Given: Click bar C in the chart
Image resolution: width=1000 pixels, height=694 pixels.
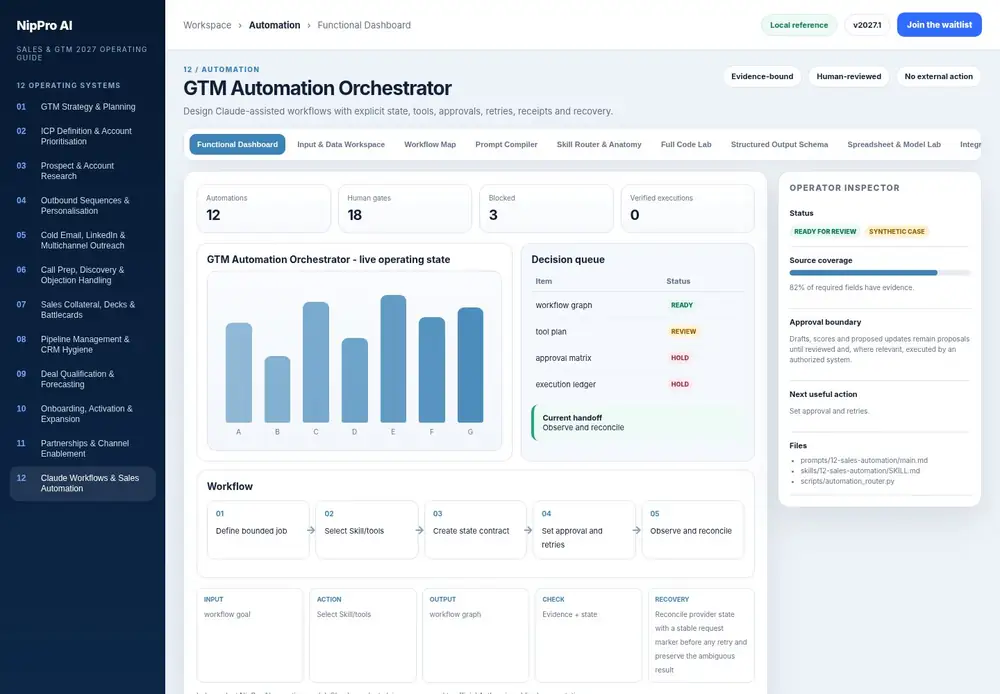Looking at the screenshot, I should (316, 362).
